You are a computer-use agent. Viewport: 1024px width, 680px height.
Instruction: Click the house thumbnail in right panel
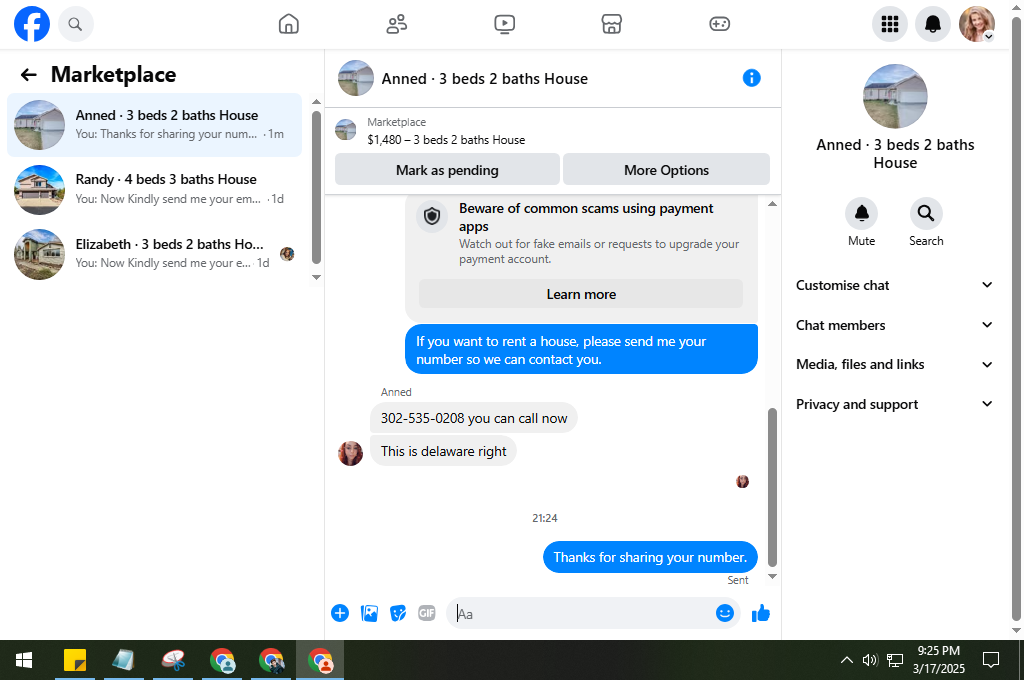pyautogui.click(x=895, y=96)
